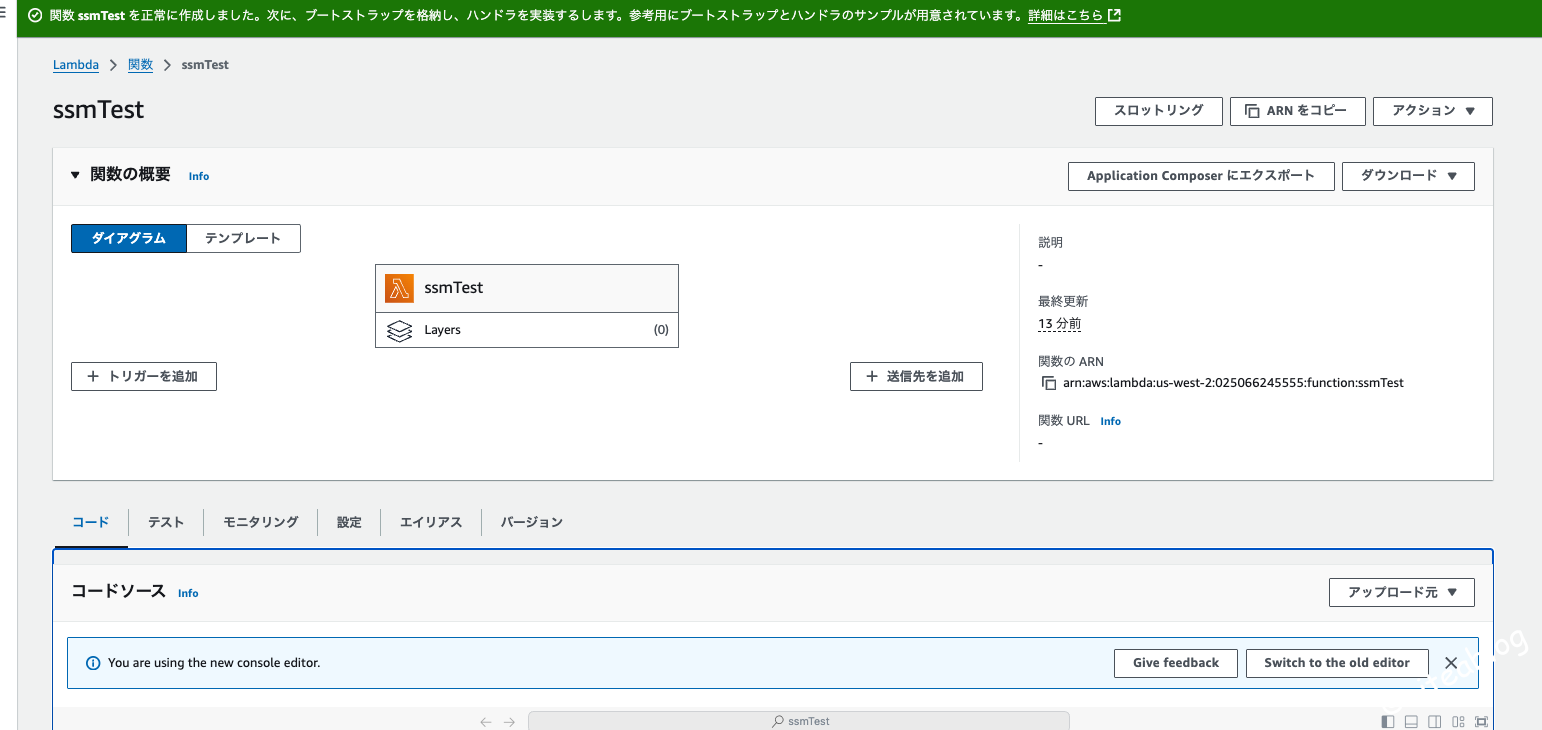Open the 詳細はこちら link in banner

click(1074, 16)
